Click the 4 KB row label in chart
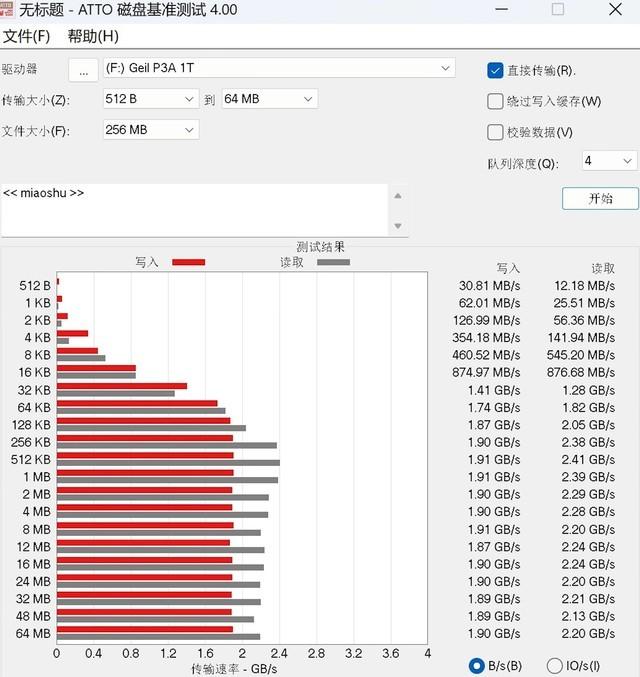Viewport: 640px width, 677px height. pyautogui.click(x=37, y=338)
